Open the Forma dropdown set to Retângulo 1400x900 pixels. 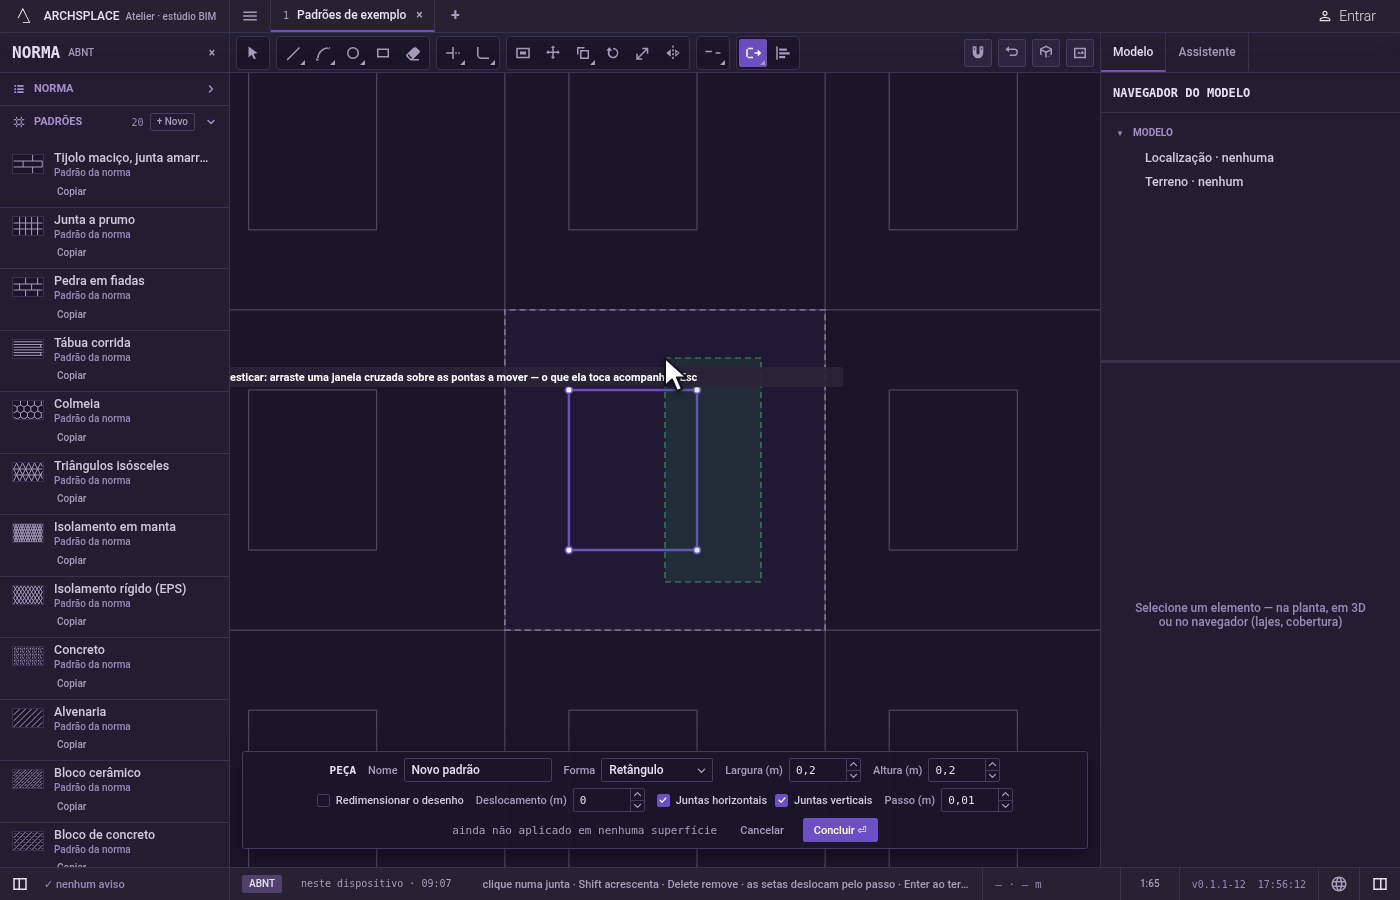[657, 770]
